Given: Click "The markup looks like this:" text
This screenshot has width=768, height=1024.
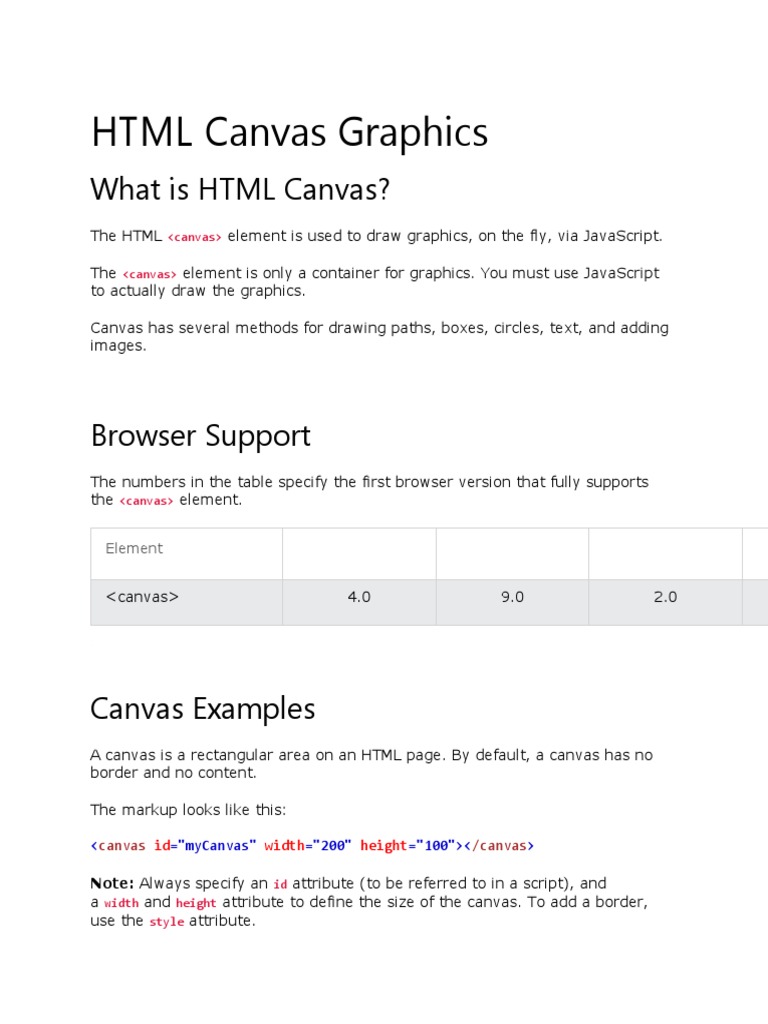Looking at the screenshot, I should 188,809.
